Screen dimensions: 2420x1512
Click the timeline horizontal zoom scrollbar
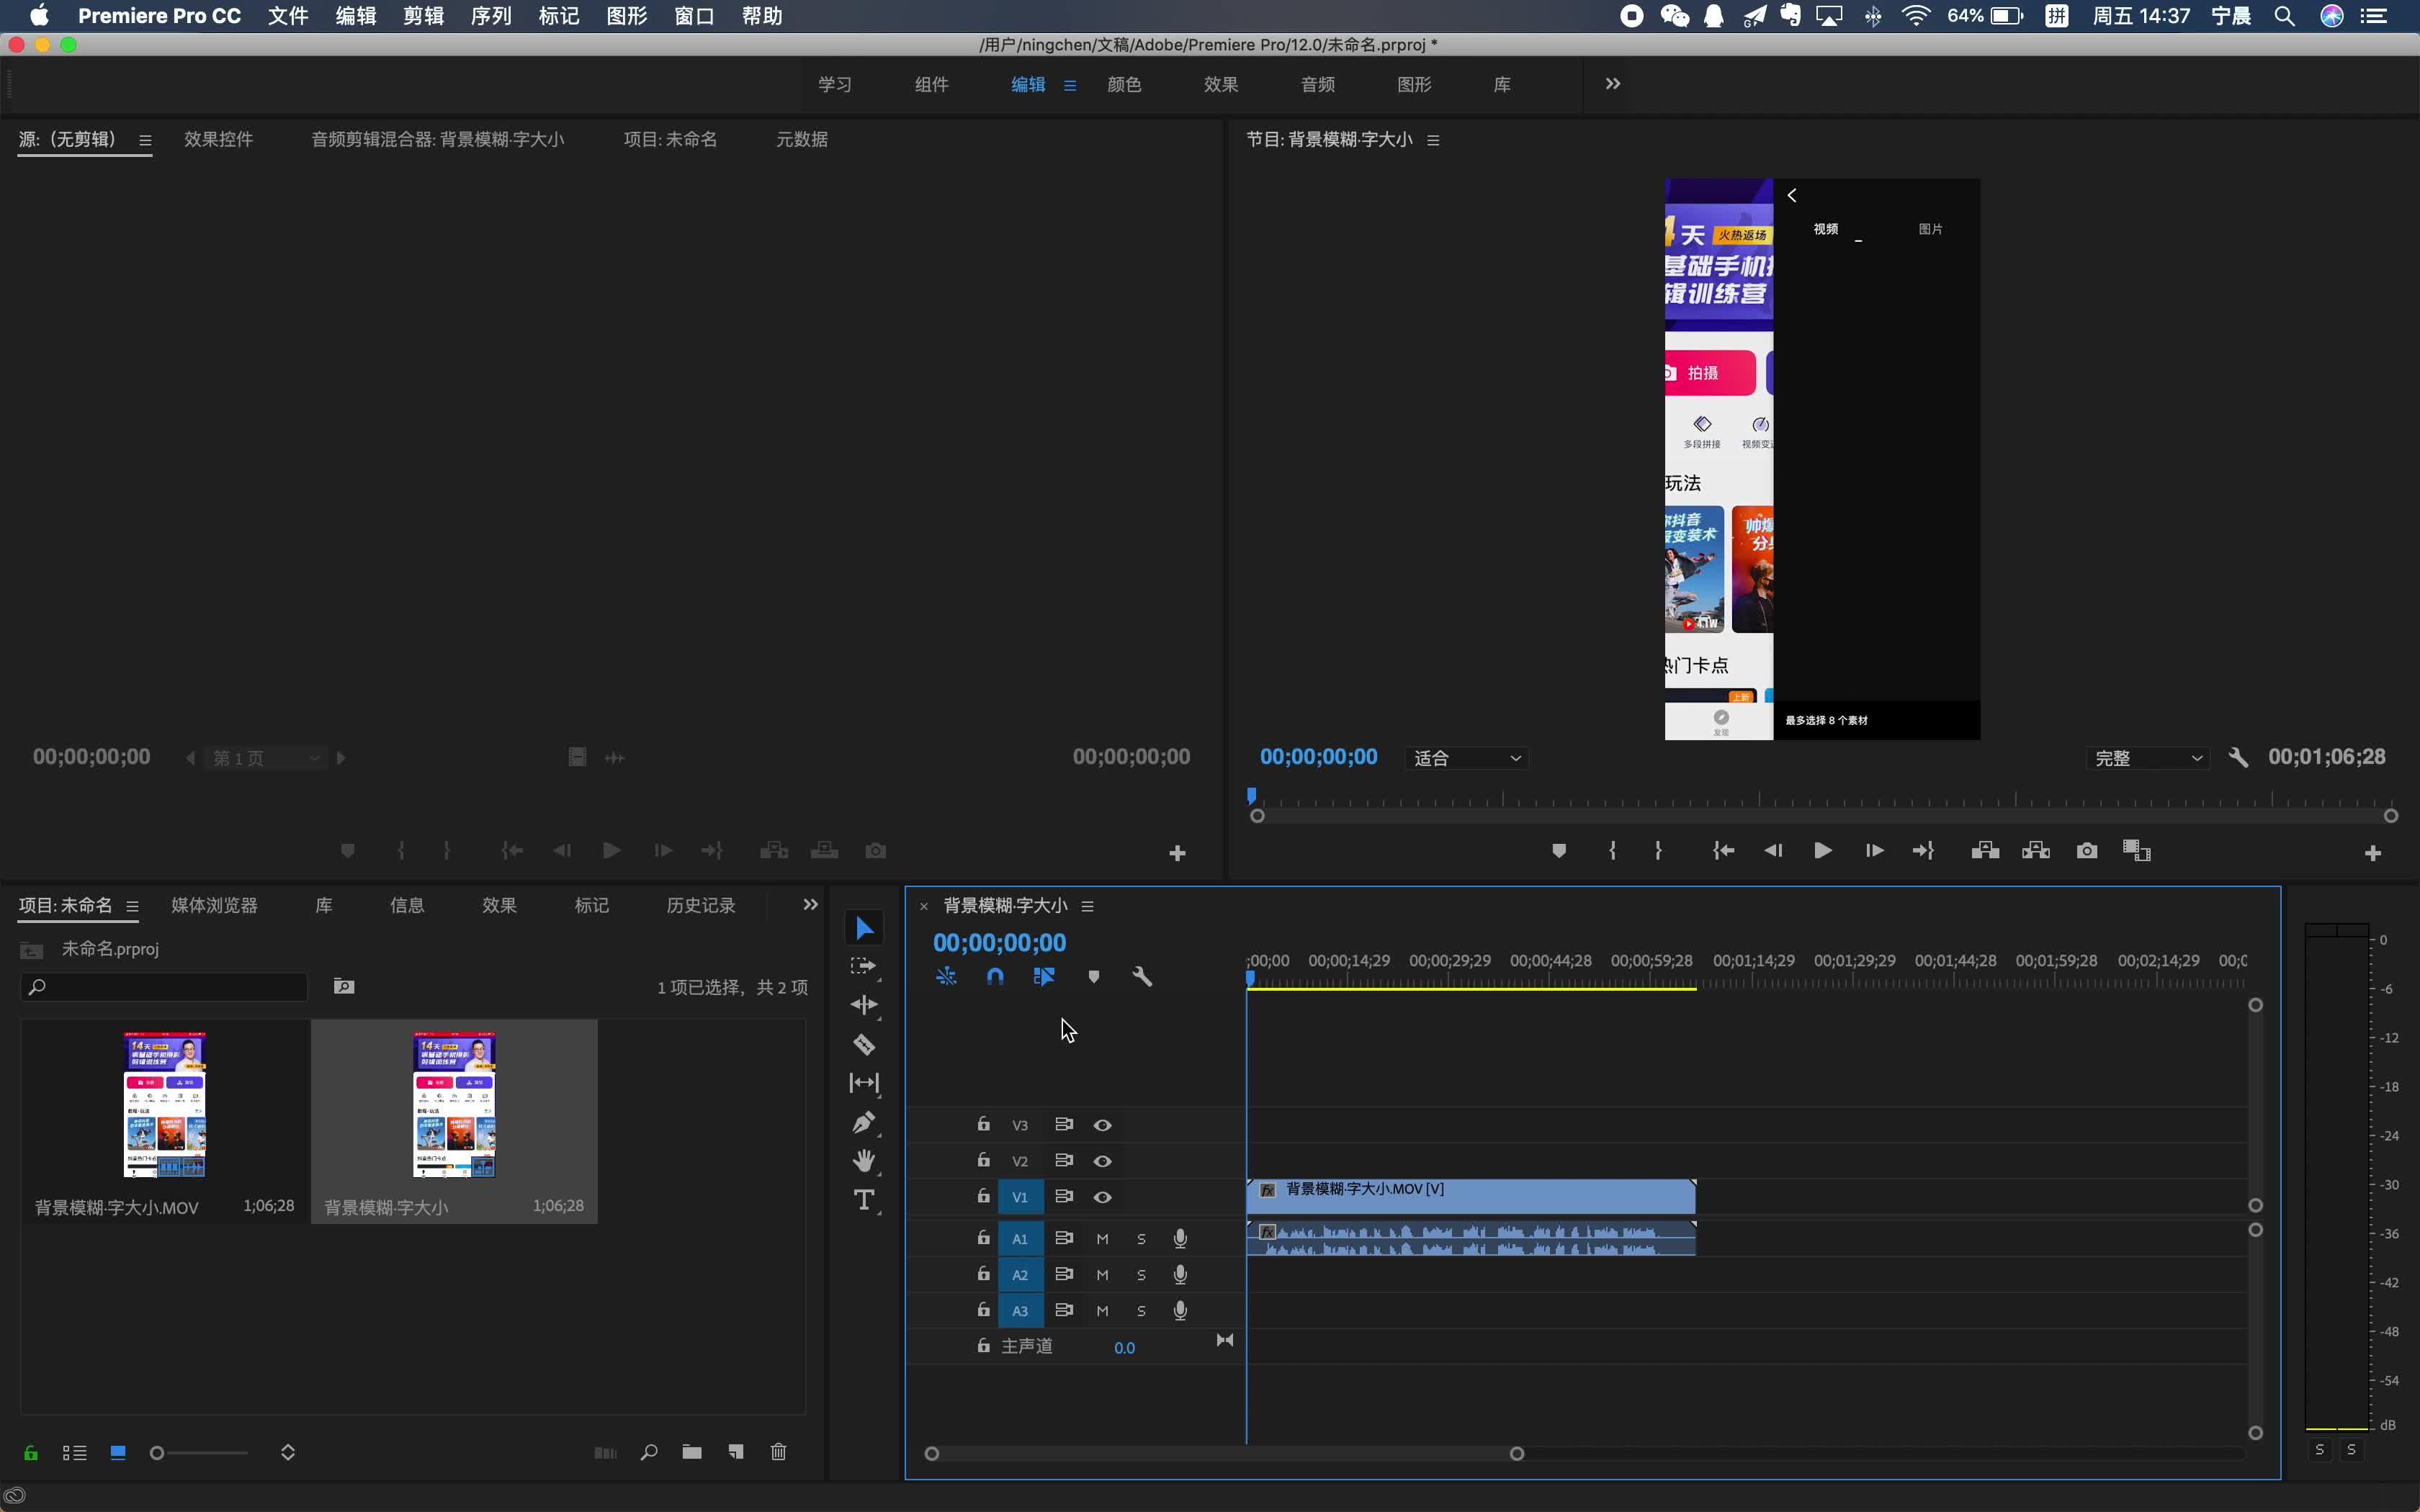coord(1224,1453)
